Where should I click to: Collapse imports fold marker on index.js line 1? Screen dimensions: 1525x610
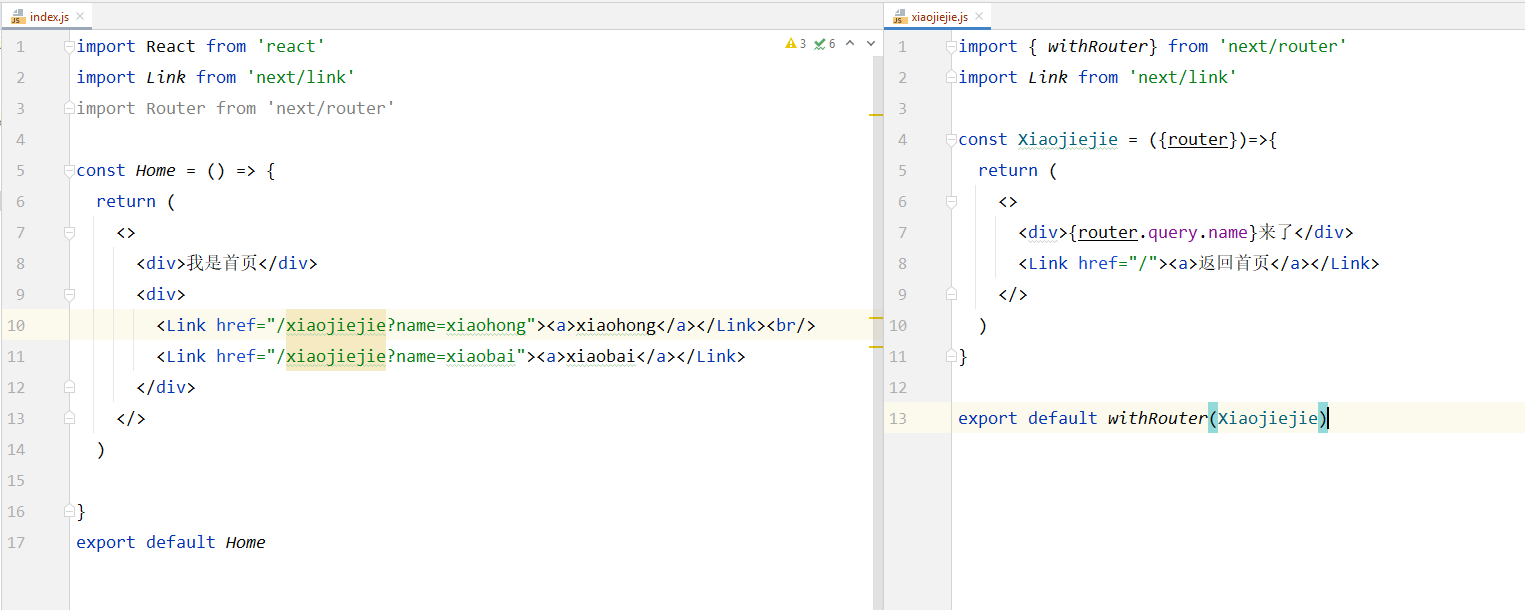click(x=69, y=46)
